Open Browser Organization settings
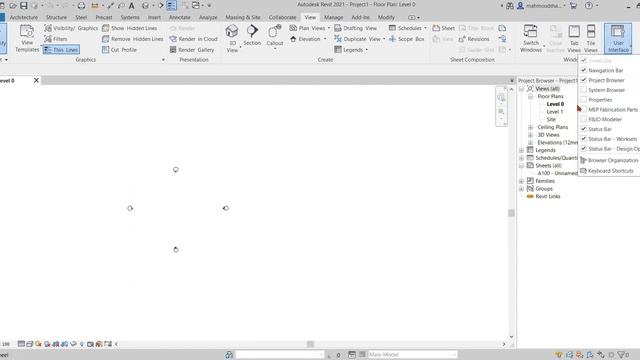The width and height of the screenshot is (640, 360). [609, 160]
